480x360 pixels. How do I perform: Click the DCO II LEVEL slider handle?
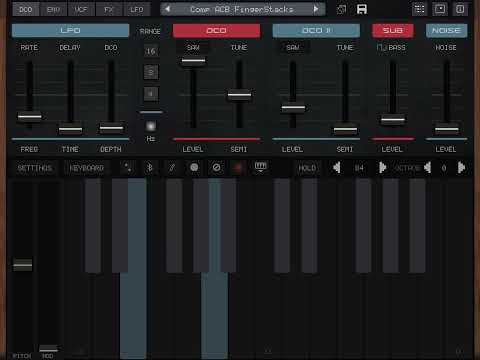pos(293,108)
